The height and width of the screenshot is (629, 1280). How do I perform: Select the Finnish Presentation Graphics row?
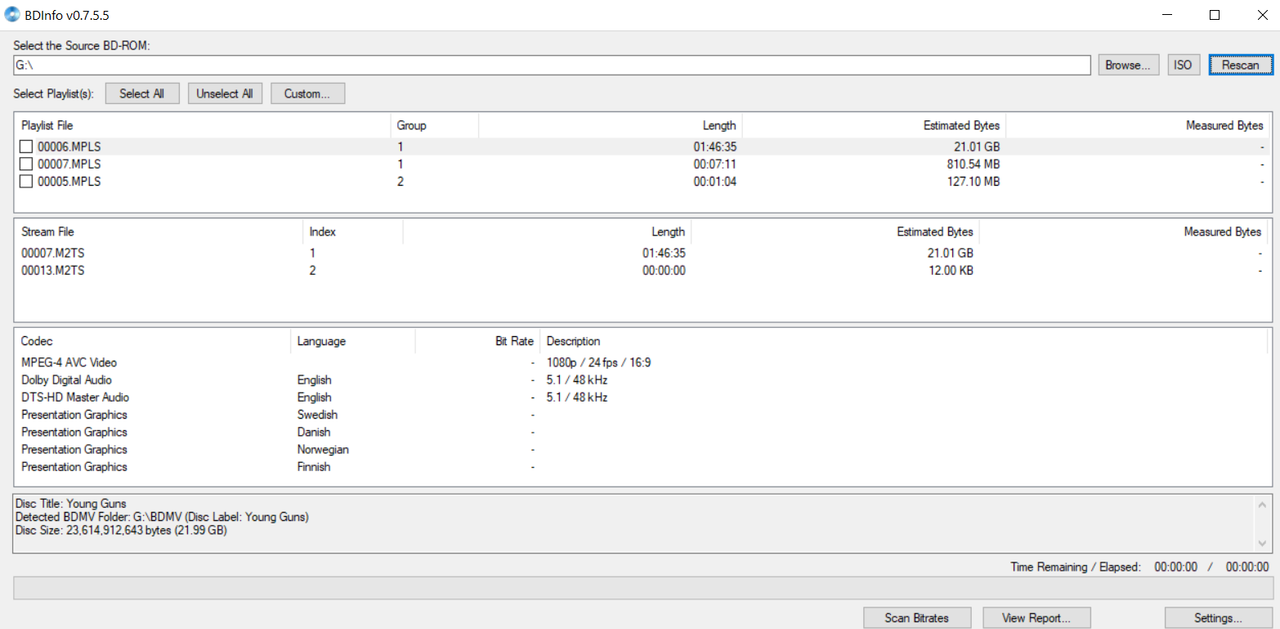pyautogui.click(x=642, y=467)
